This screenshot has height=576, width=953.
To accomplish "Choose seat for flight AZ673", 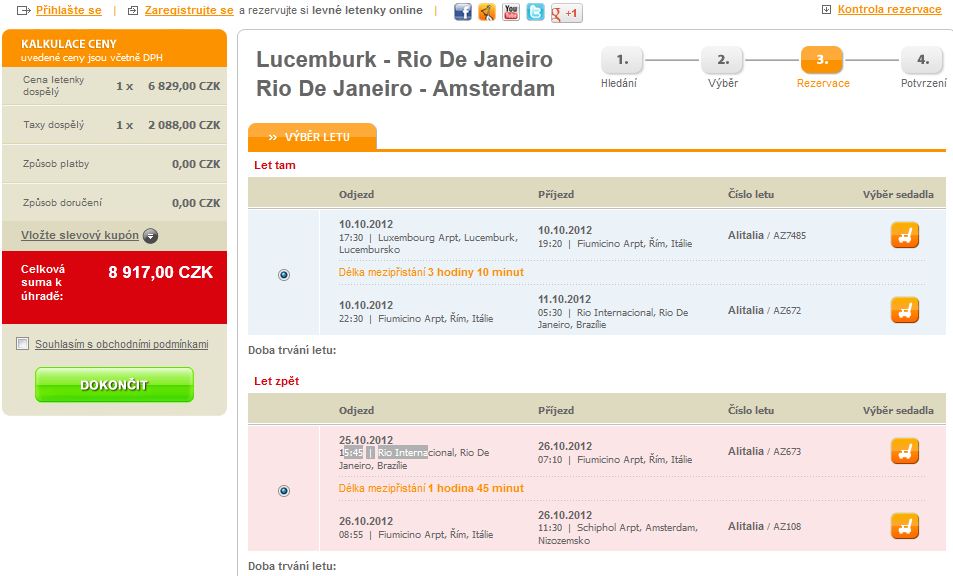I will click(x=904, y=451).
